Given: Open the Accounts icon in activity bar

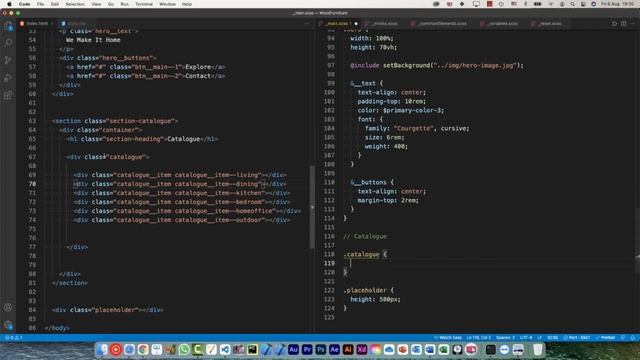Looking at the screenshot, I should coord(8,307).
